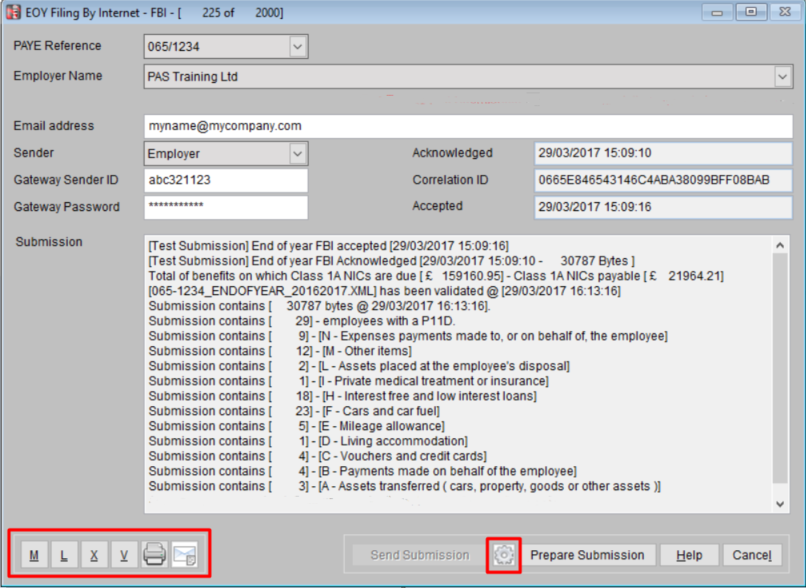This screenshot has width=806, height=588.
Task: Click the Cancel button
Action: [752, 555]
